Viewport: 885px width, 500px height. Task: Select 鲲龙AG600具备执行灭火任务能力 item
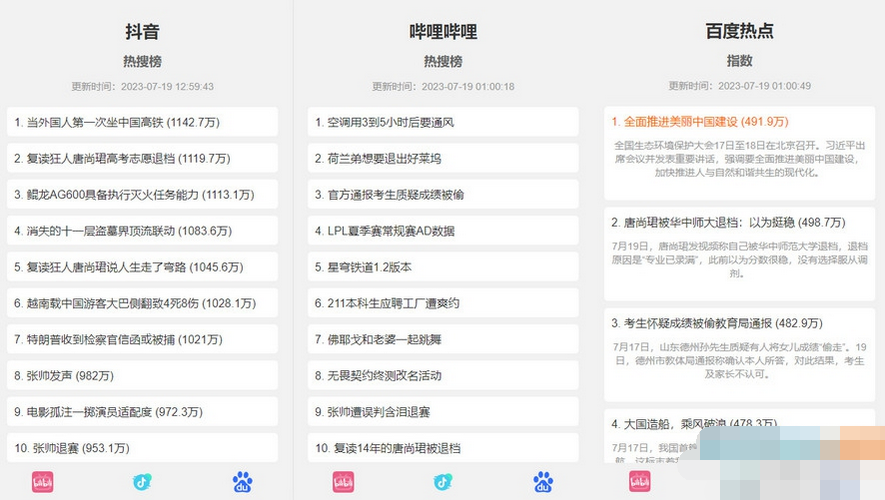coord(142,194)
